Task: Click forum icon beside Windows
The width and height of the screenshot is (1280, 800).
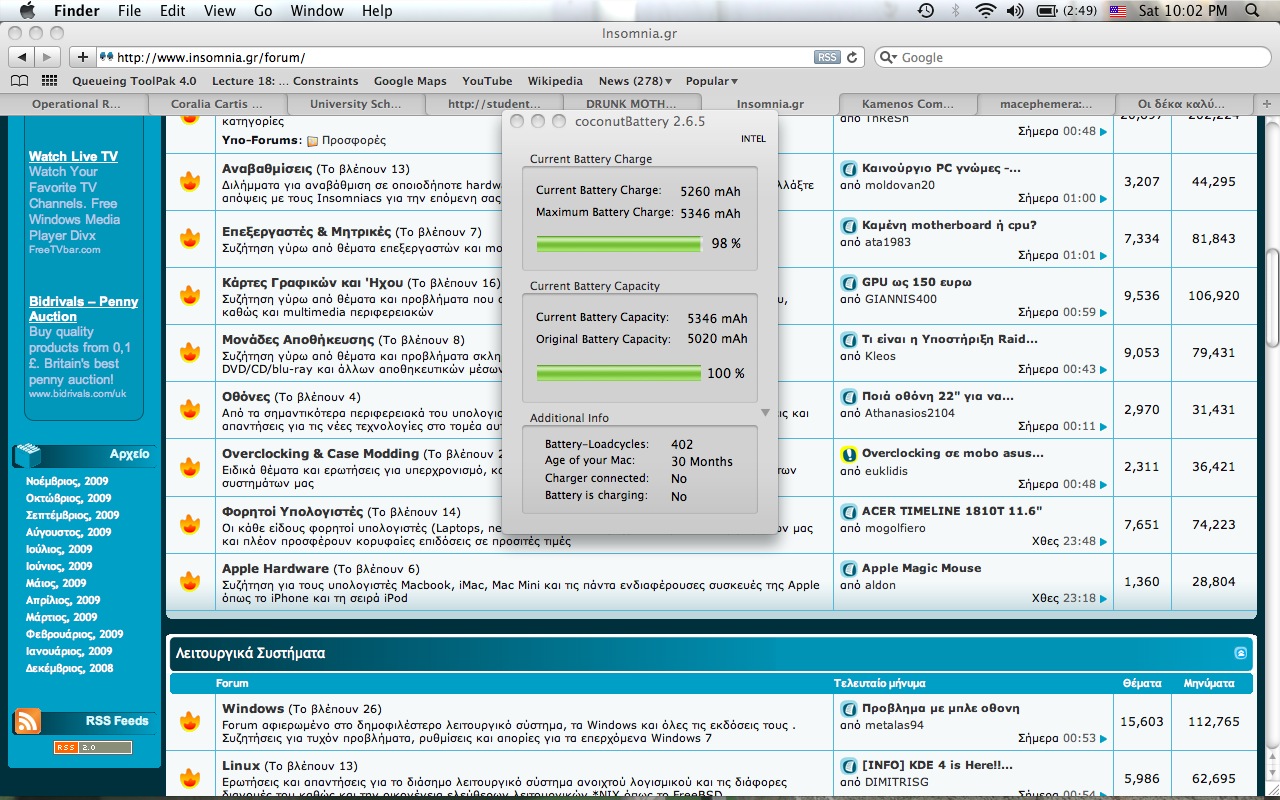Action: [x=189, y=722]
